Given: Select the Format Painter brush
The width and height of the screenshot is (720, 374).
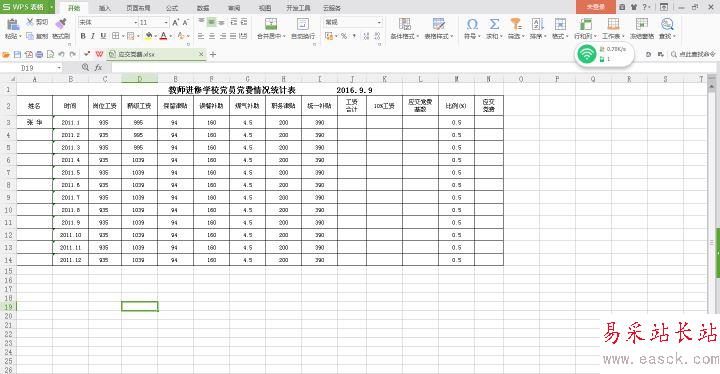Looking at the screenshot, I should [61, 24].
